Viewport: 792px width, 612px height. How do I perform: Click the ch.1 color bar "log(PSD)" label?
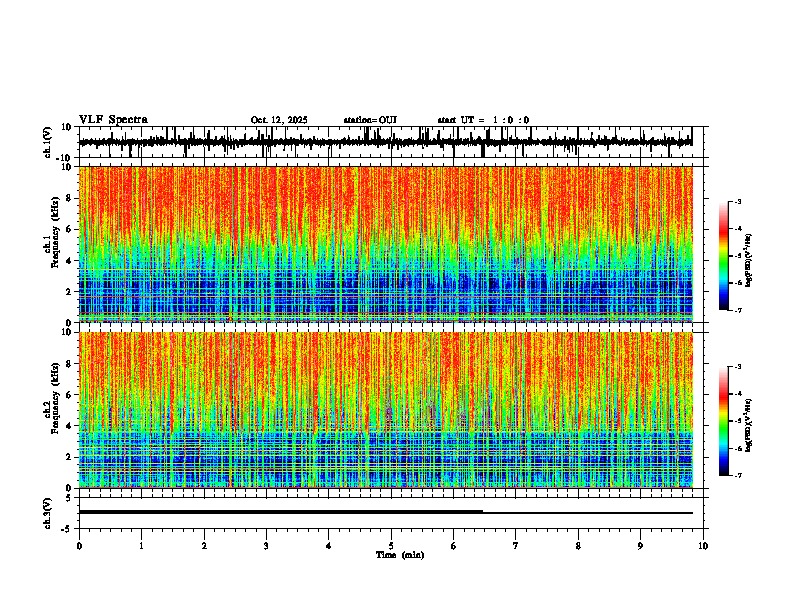[x=749, y=261]
